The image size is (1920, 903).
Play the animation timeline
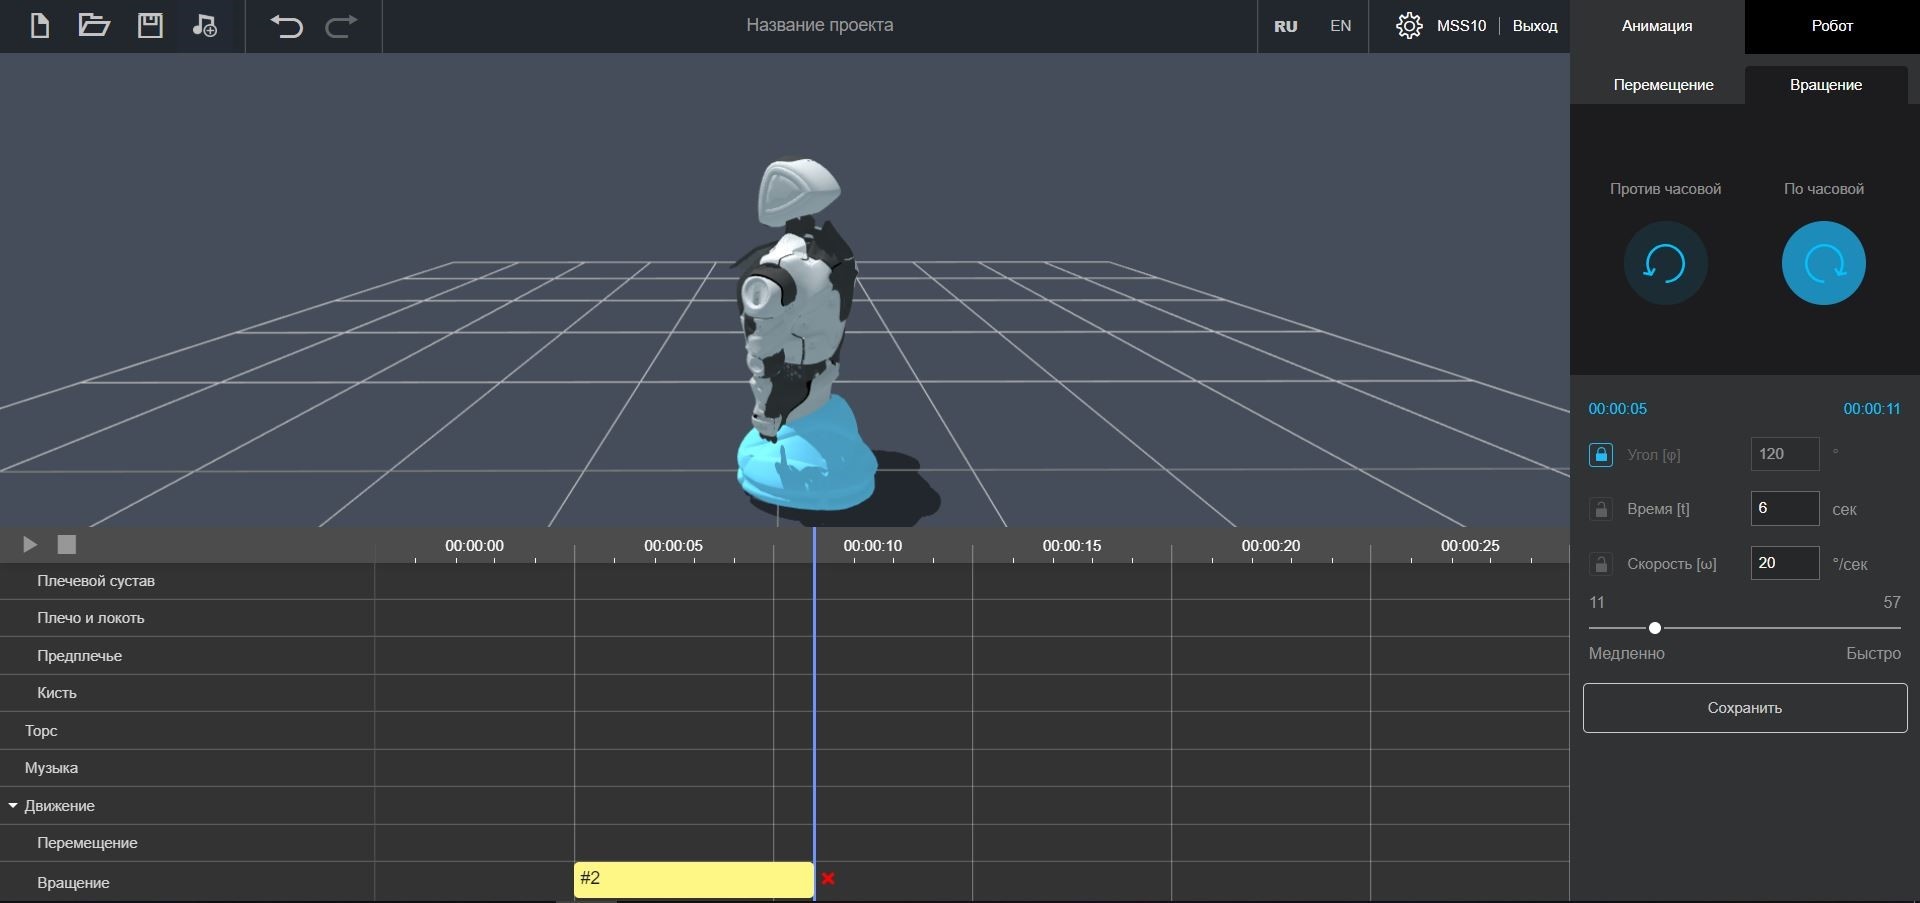tap(30, 544)
